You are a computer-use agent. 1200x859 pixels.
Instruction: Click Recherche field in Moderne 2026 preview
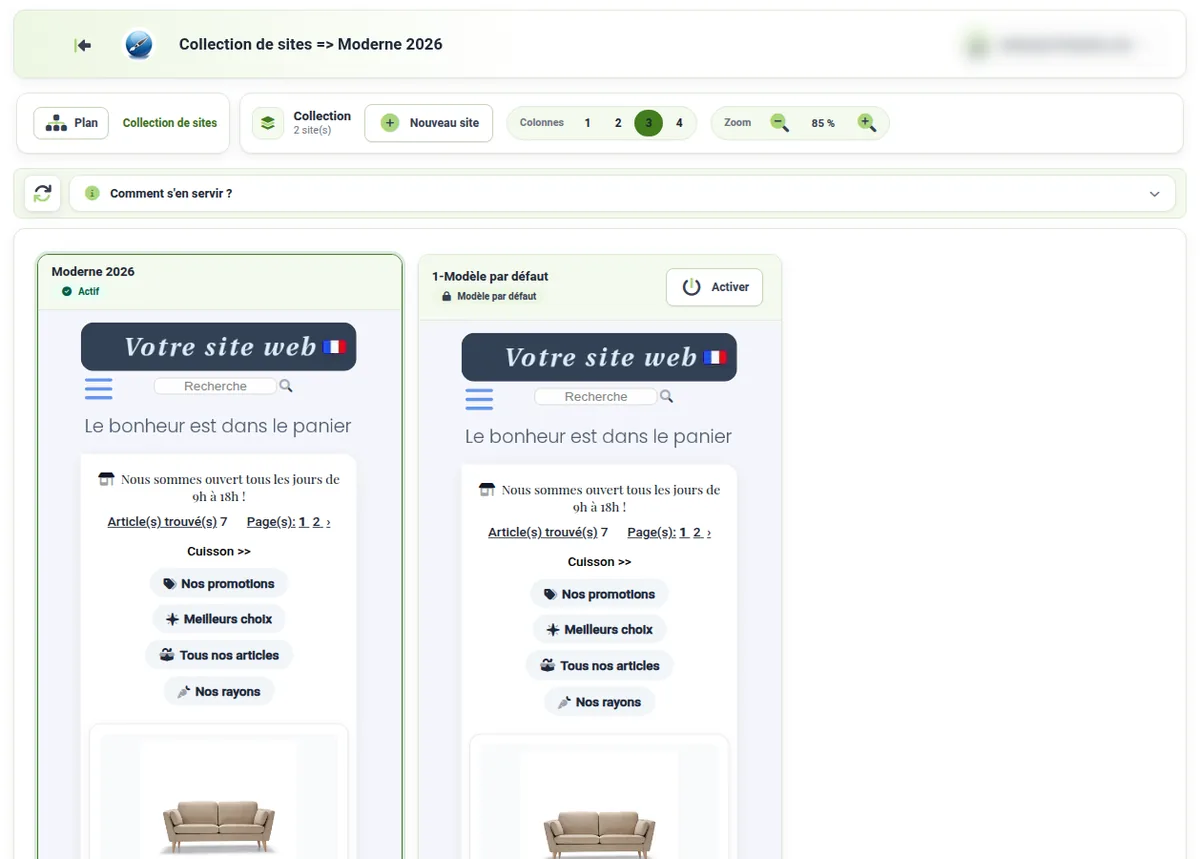pos(215,386)
